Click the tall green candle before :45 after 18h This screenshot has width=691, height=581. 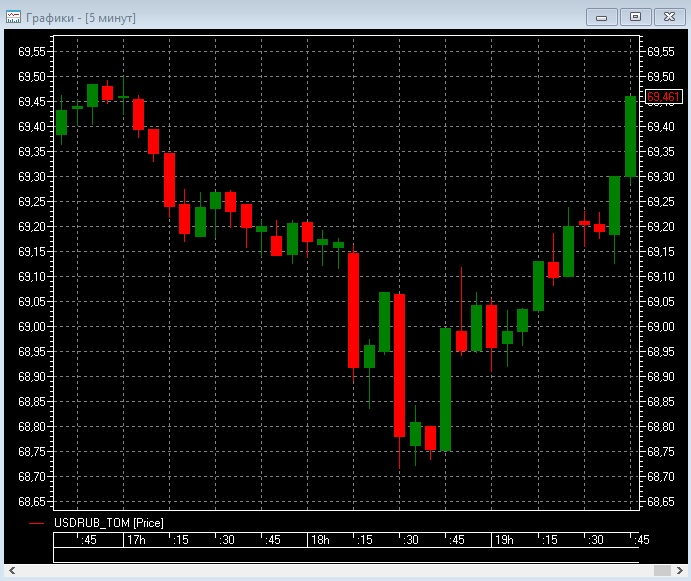coord(446,390)
